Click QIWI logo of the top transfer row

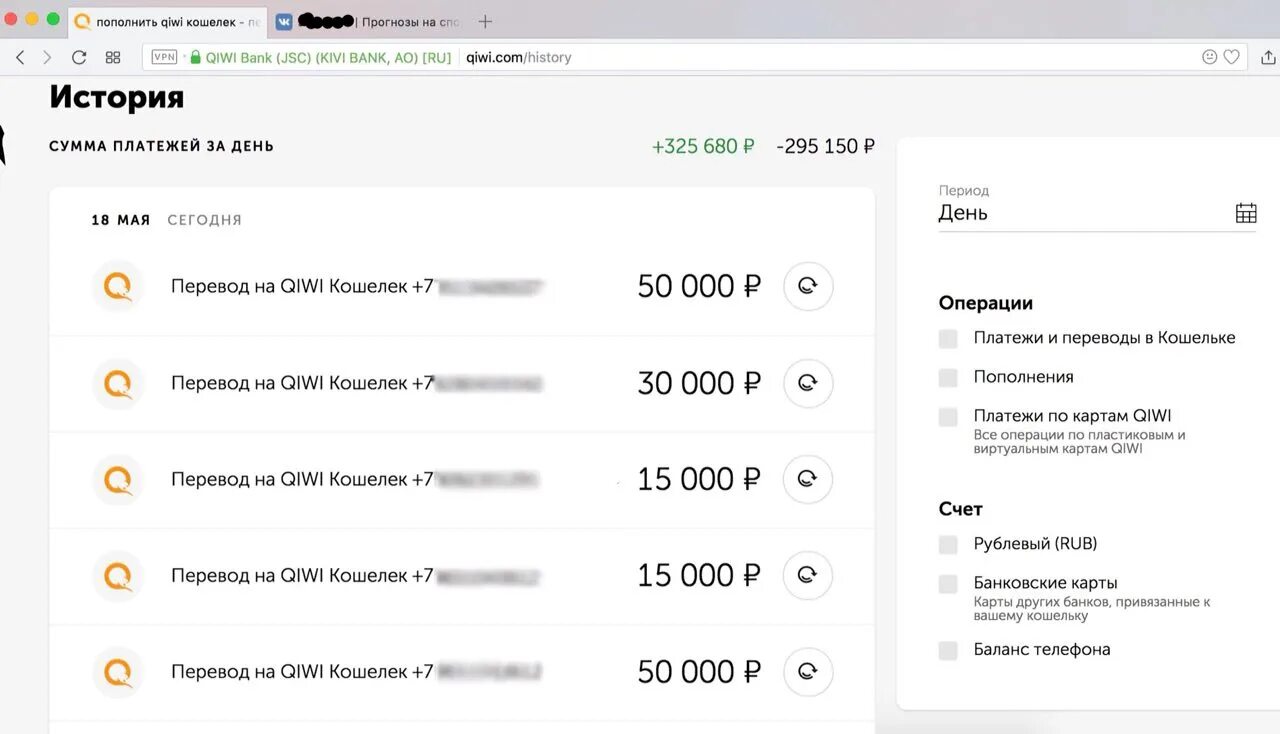coord(118,286)
